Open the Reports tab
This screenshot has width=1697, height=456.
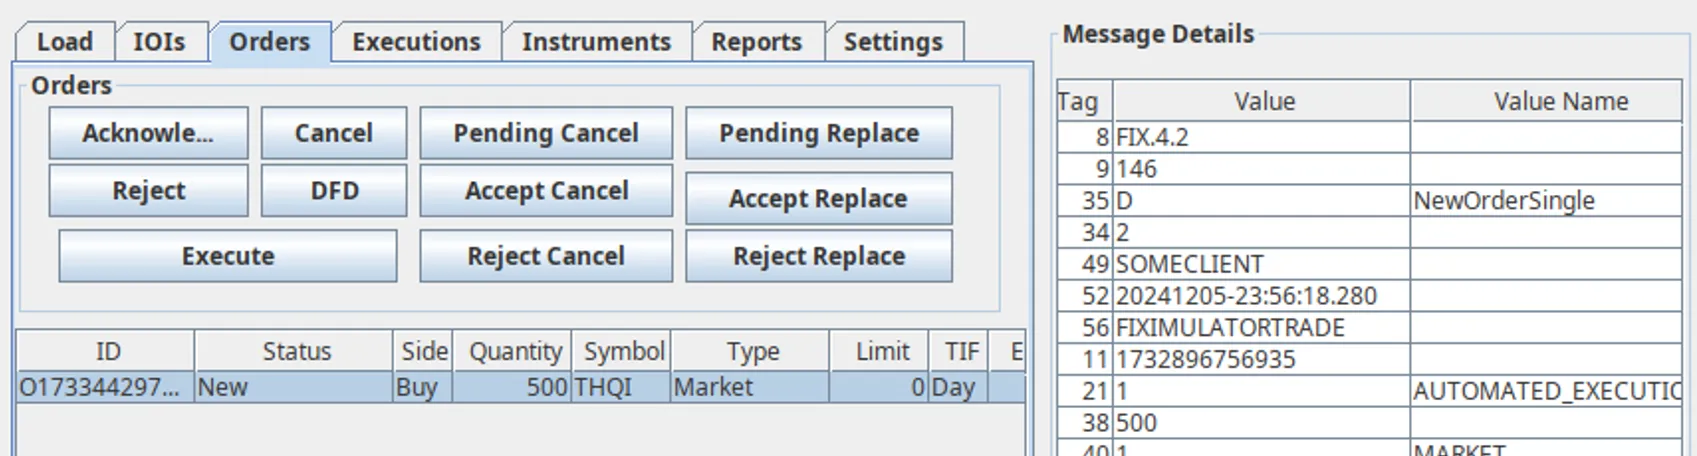757,42
